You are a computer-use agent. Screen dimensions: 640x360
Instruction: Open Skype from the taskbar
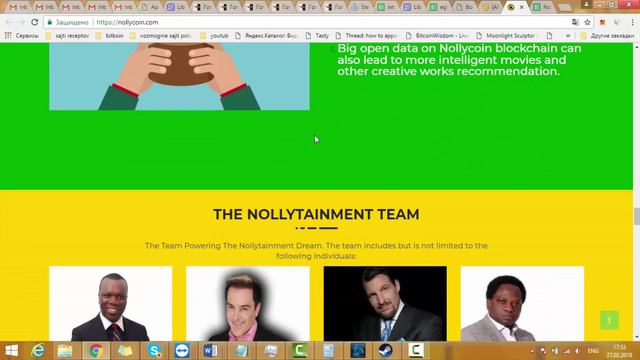(x=154, y=351)
